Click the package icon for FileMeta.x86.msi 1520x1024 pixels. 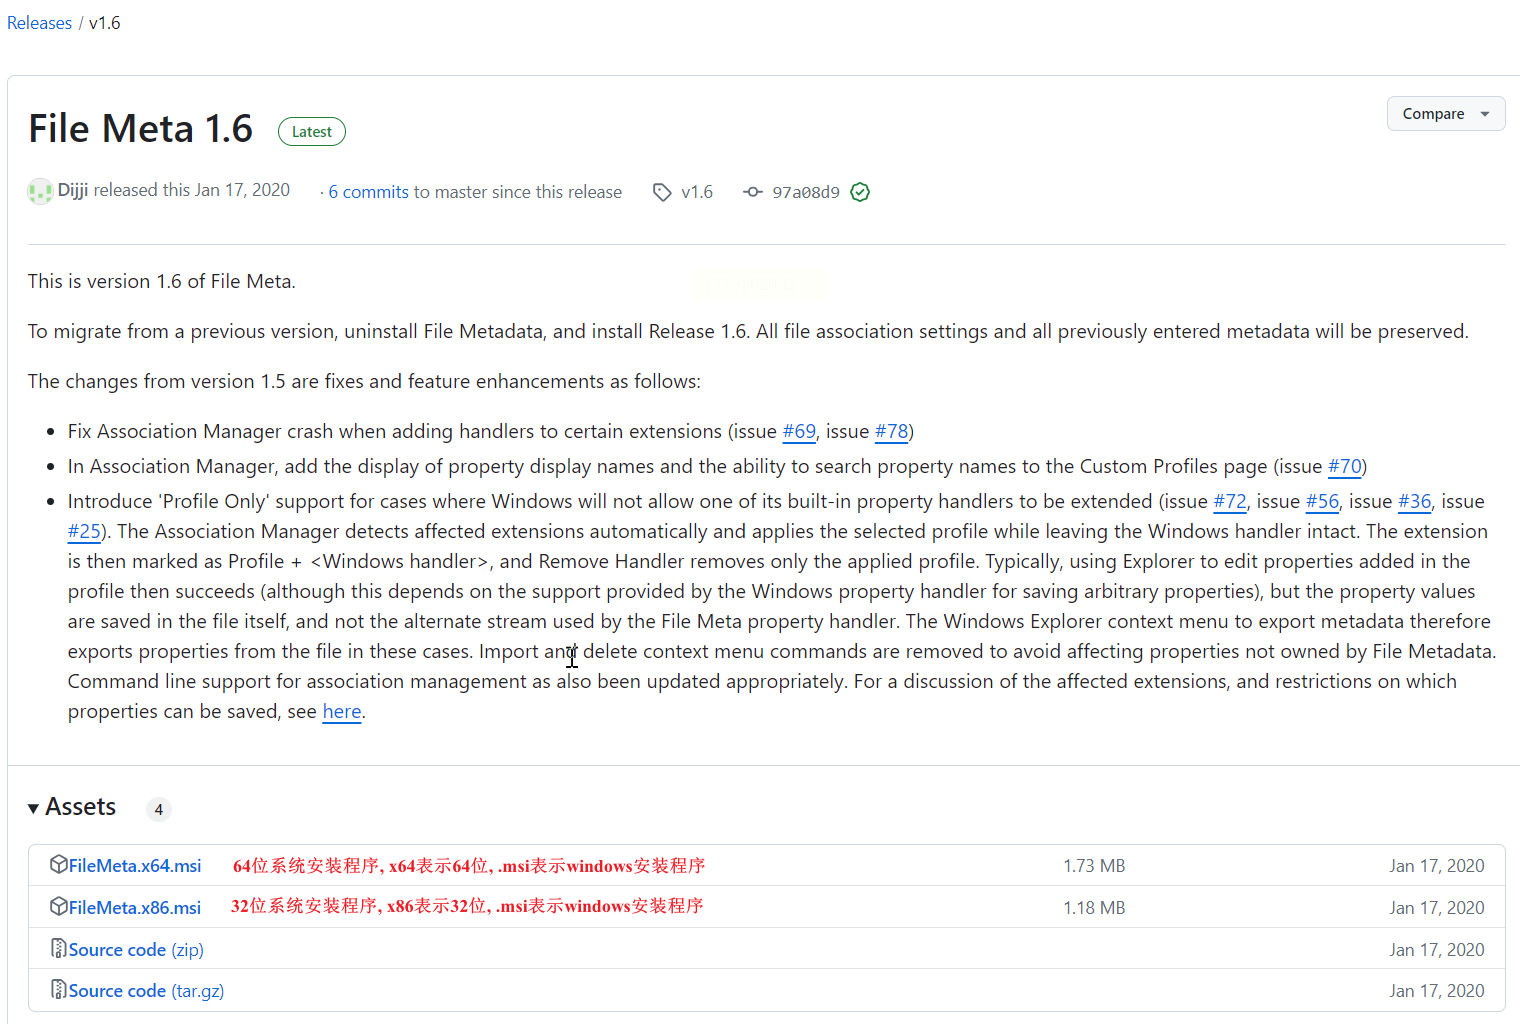coord(59,907)
